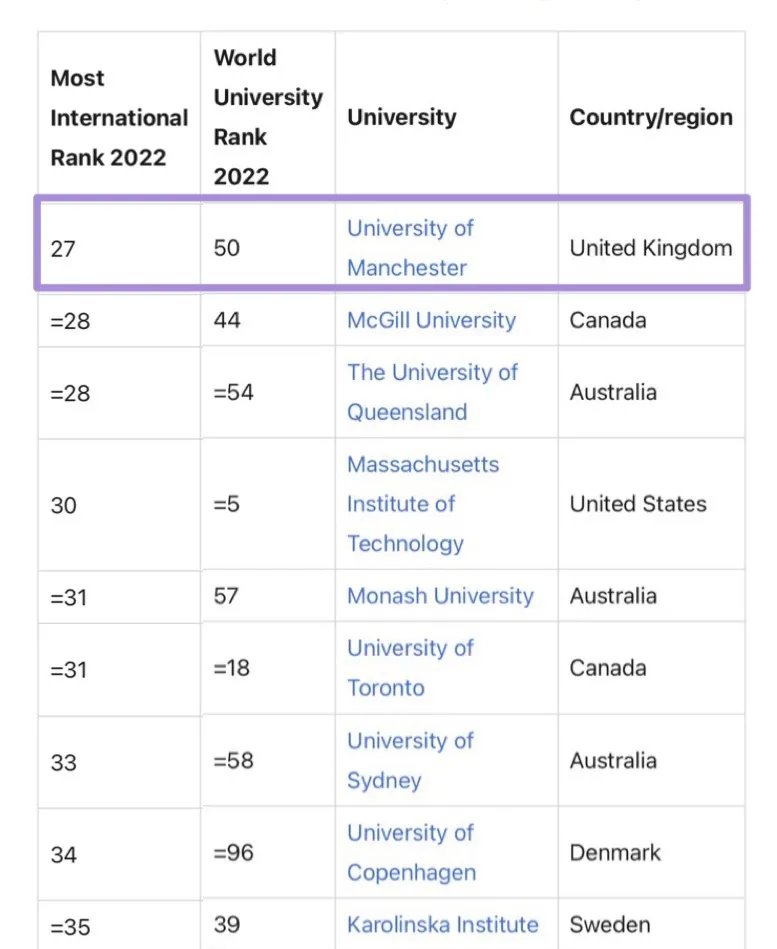
Task: Open the Monash University link
Action: click(441, 596)
